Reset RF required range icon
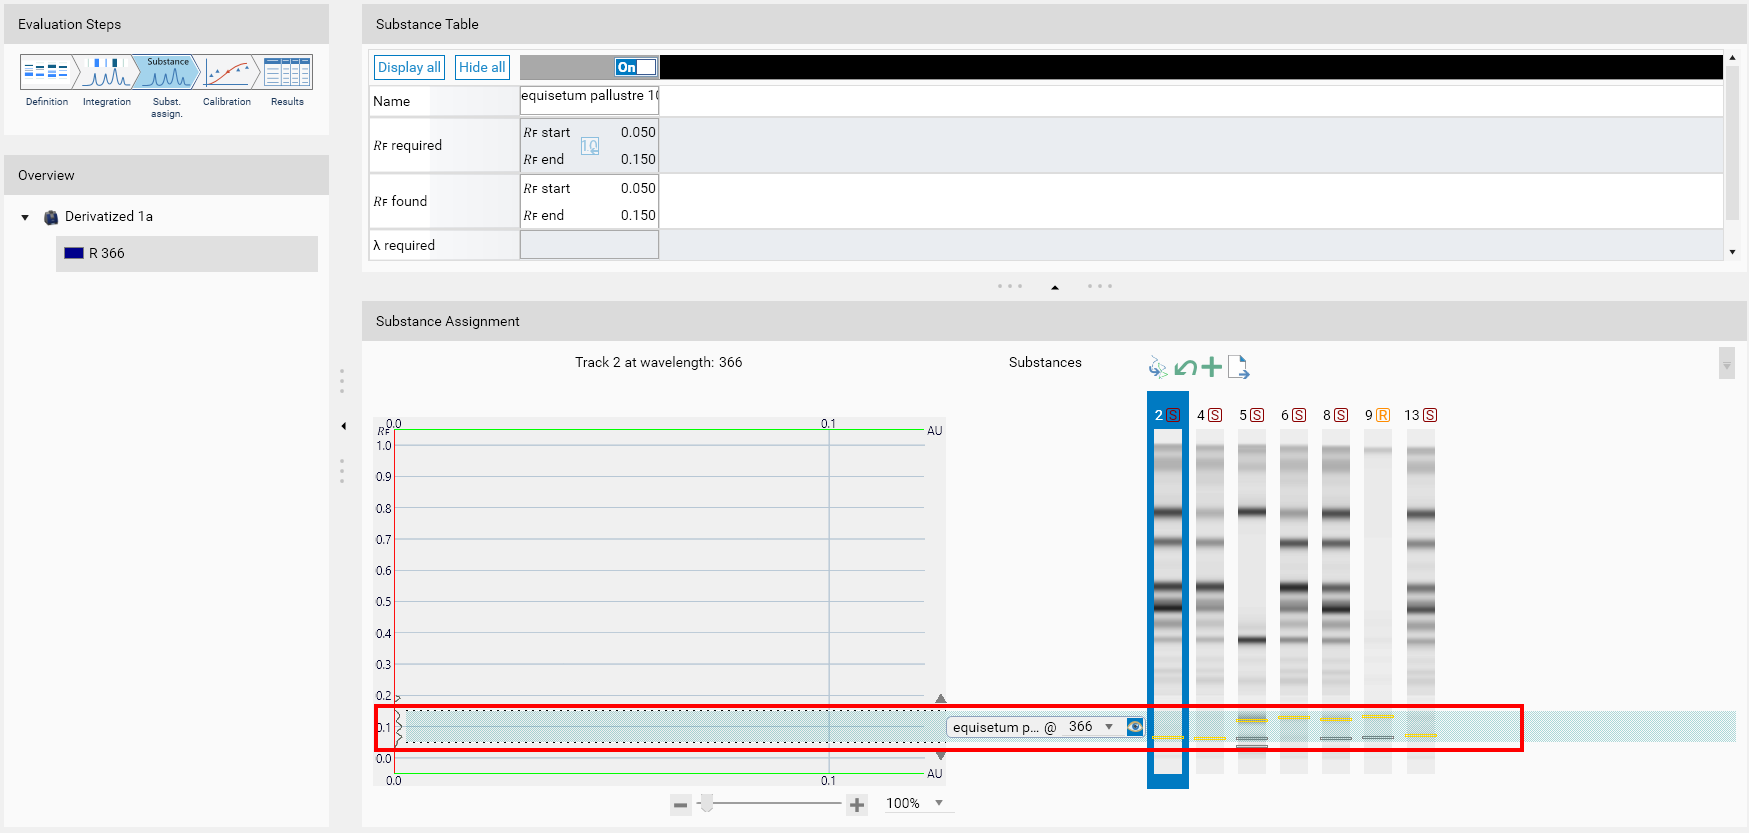This screenshot has width=1749, height=833. 590,146
